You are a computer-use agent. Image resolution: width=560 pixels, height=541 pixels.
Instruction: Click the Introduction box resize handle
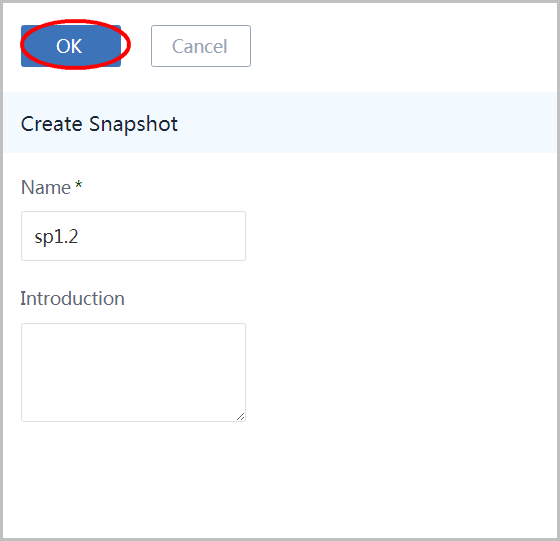pyautogui.click(x=241, y=417)
